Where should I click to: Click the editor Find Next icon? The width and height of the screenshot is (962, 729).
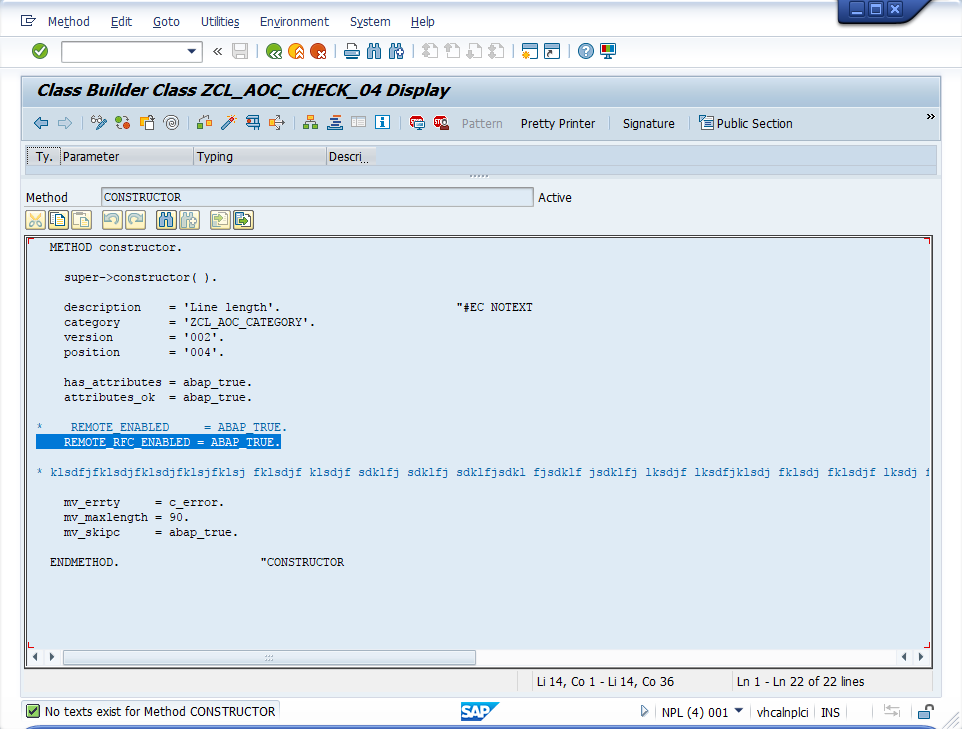click(189, 220)
